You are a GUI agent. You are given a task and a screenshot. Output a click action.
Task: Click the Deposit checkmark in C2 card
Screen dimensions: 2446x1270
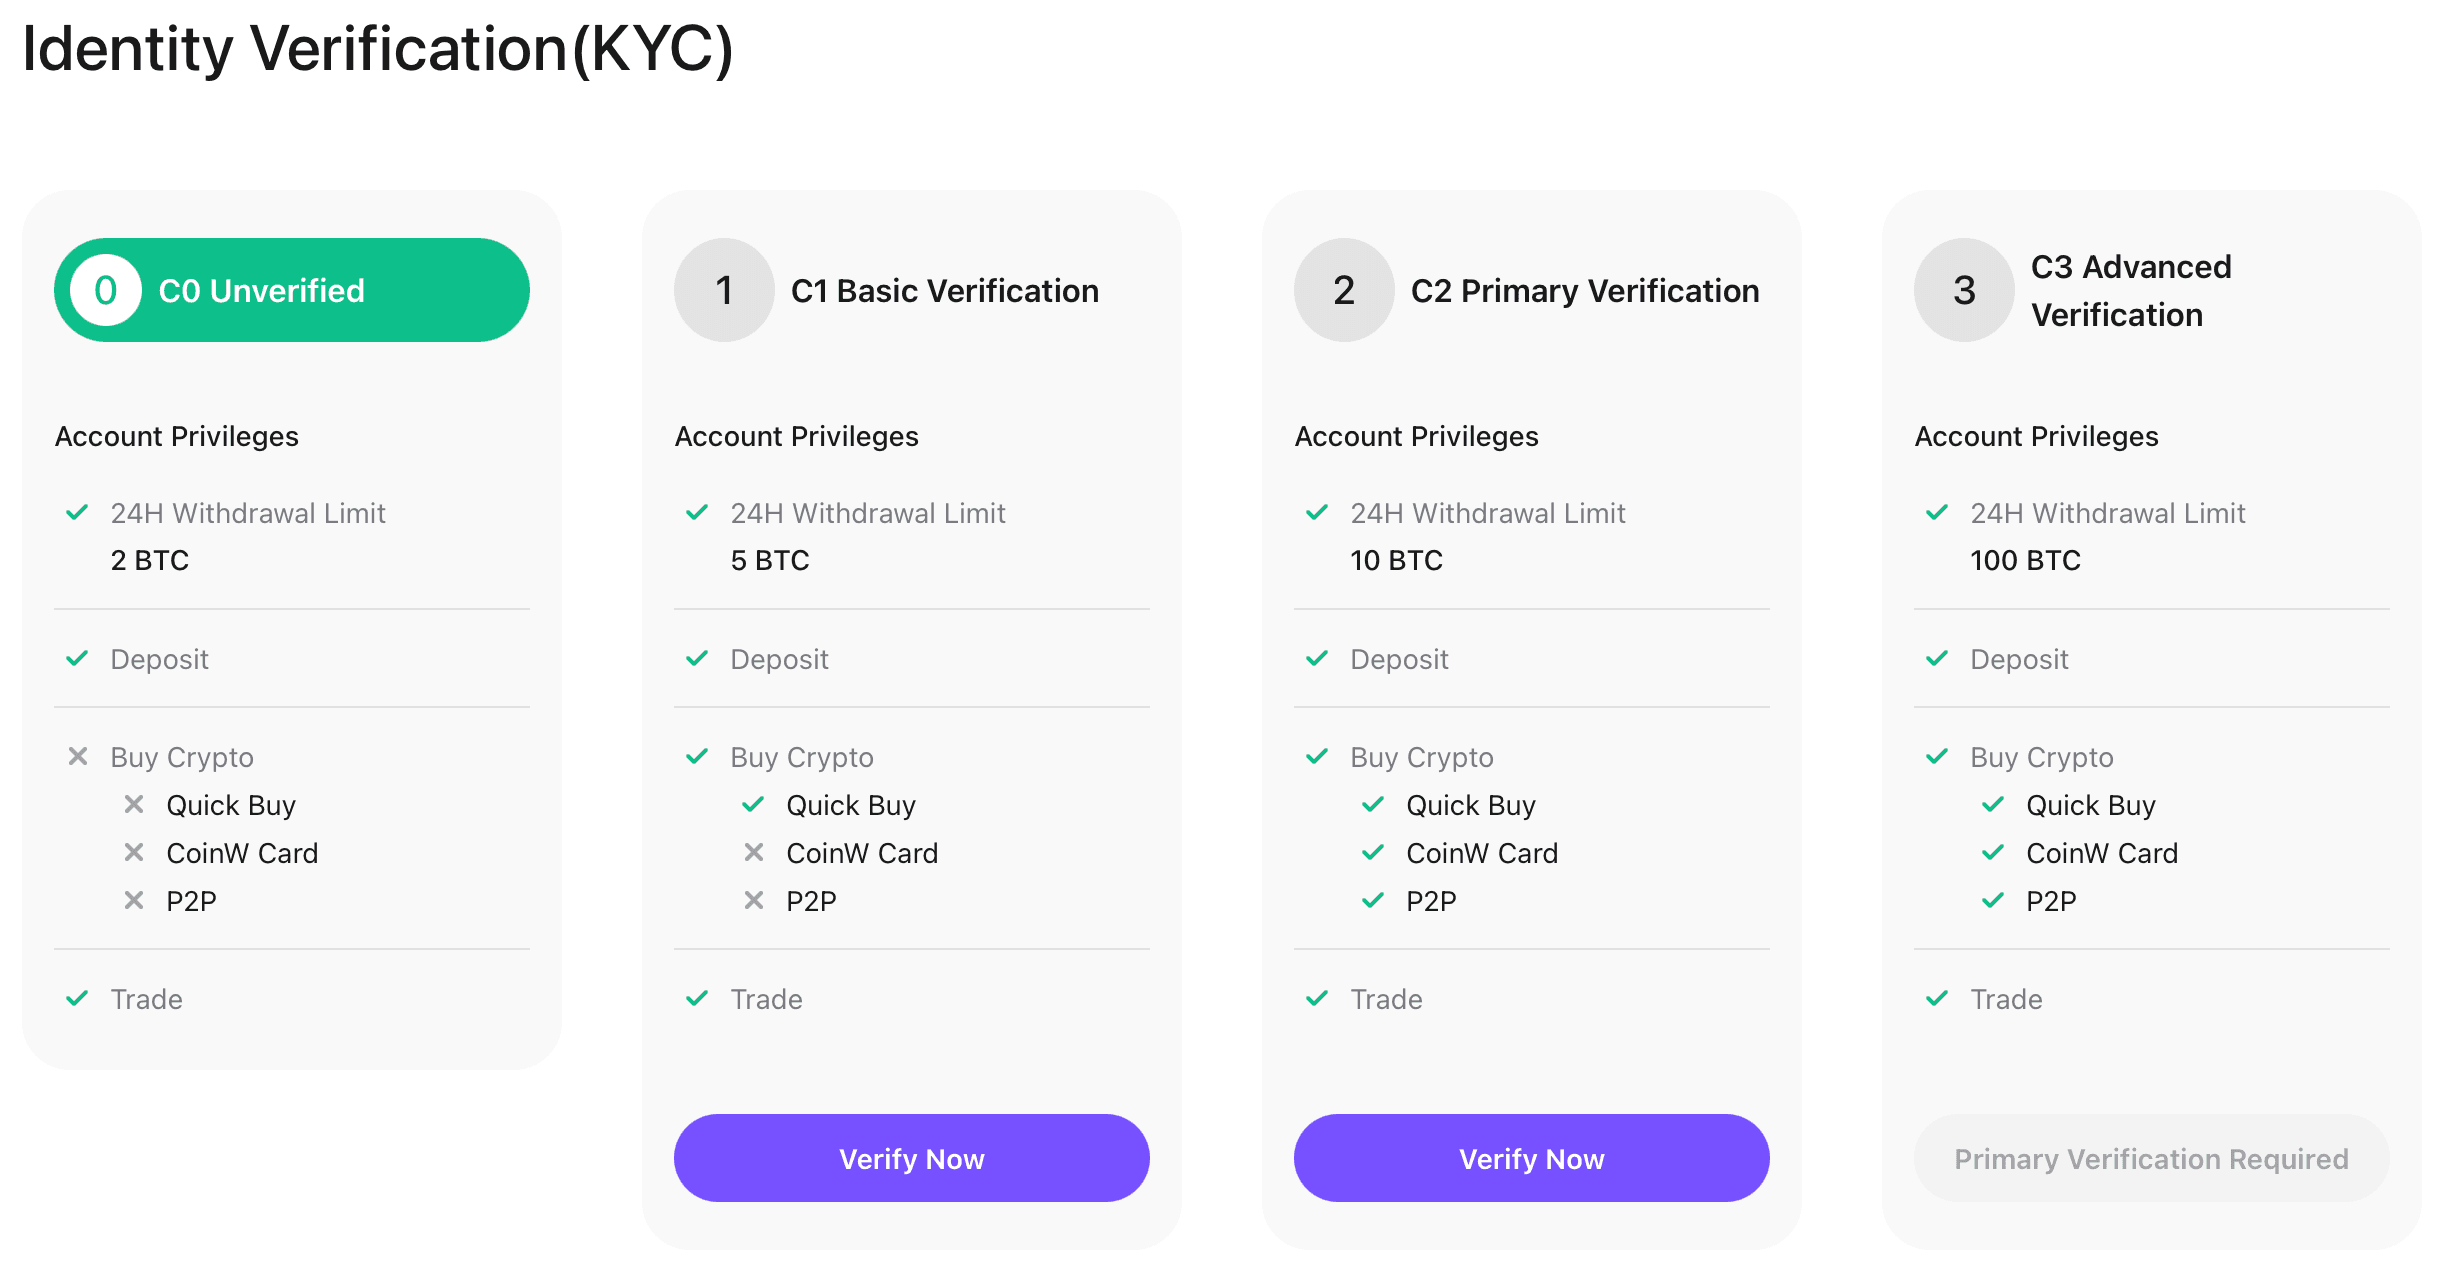tap(1318, 658)
